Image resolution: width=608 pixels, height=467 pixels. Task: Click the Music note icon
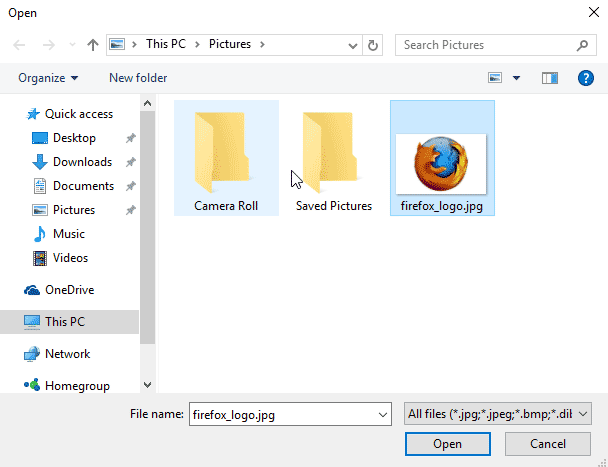39,234
